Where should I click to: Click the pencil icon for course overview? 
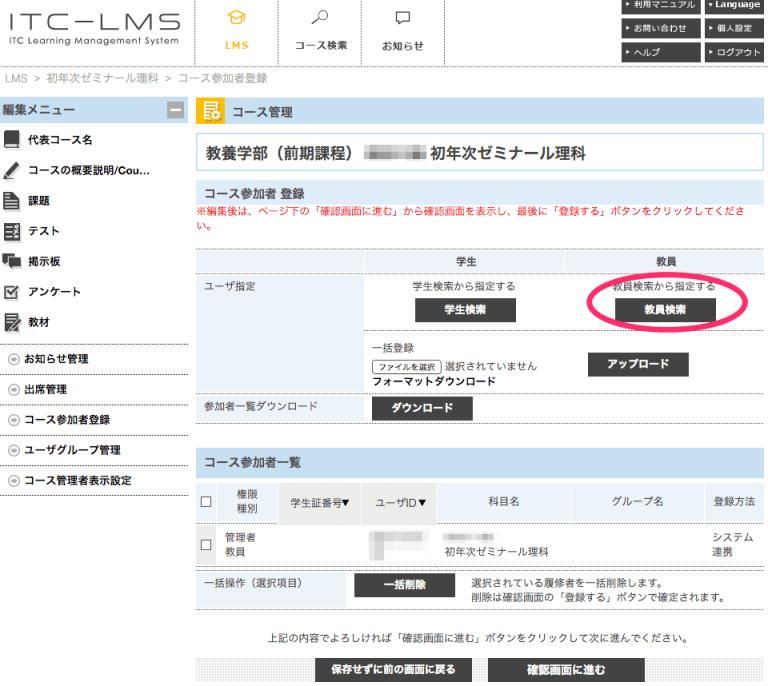12,170
